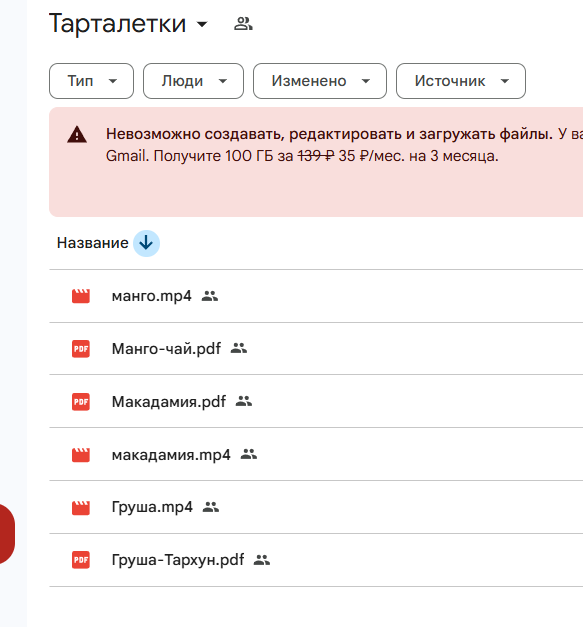
Task: Click the shared icon next to манго.mp4
Action: point(210,296)
